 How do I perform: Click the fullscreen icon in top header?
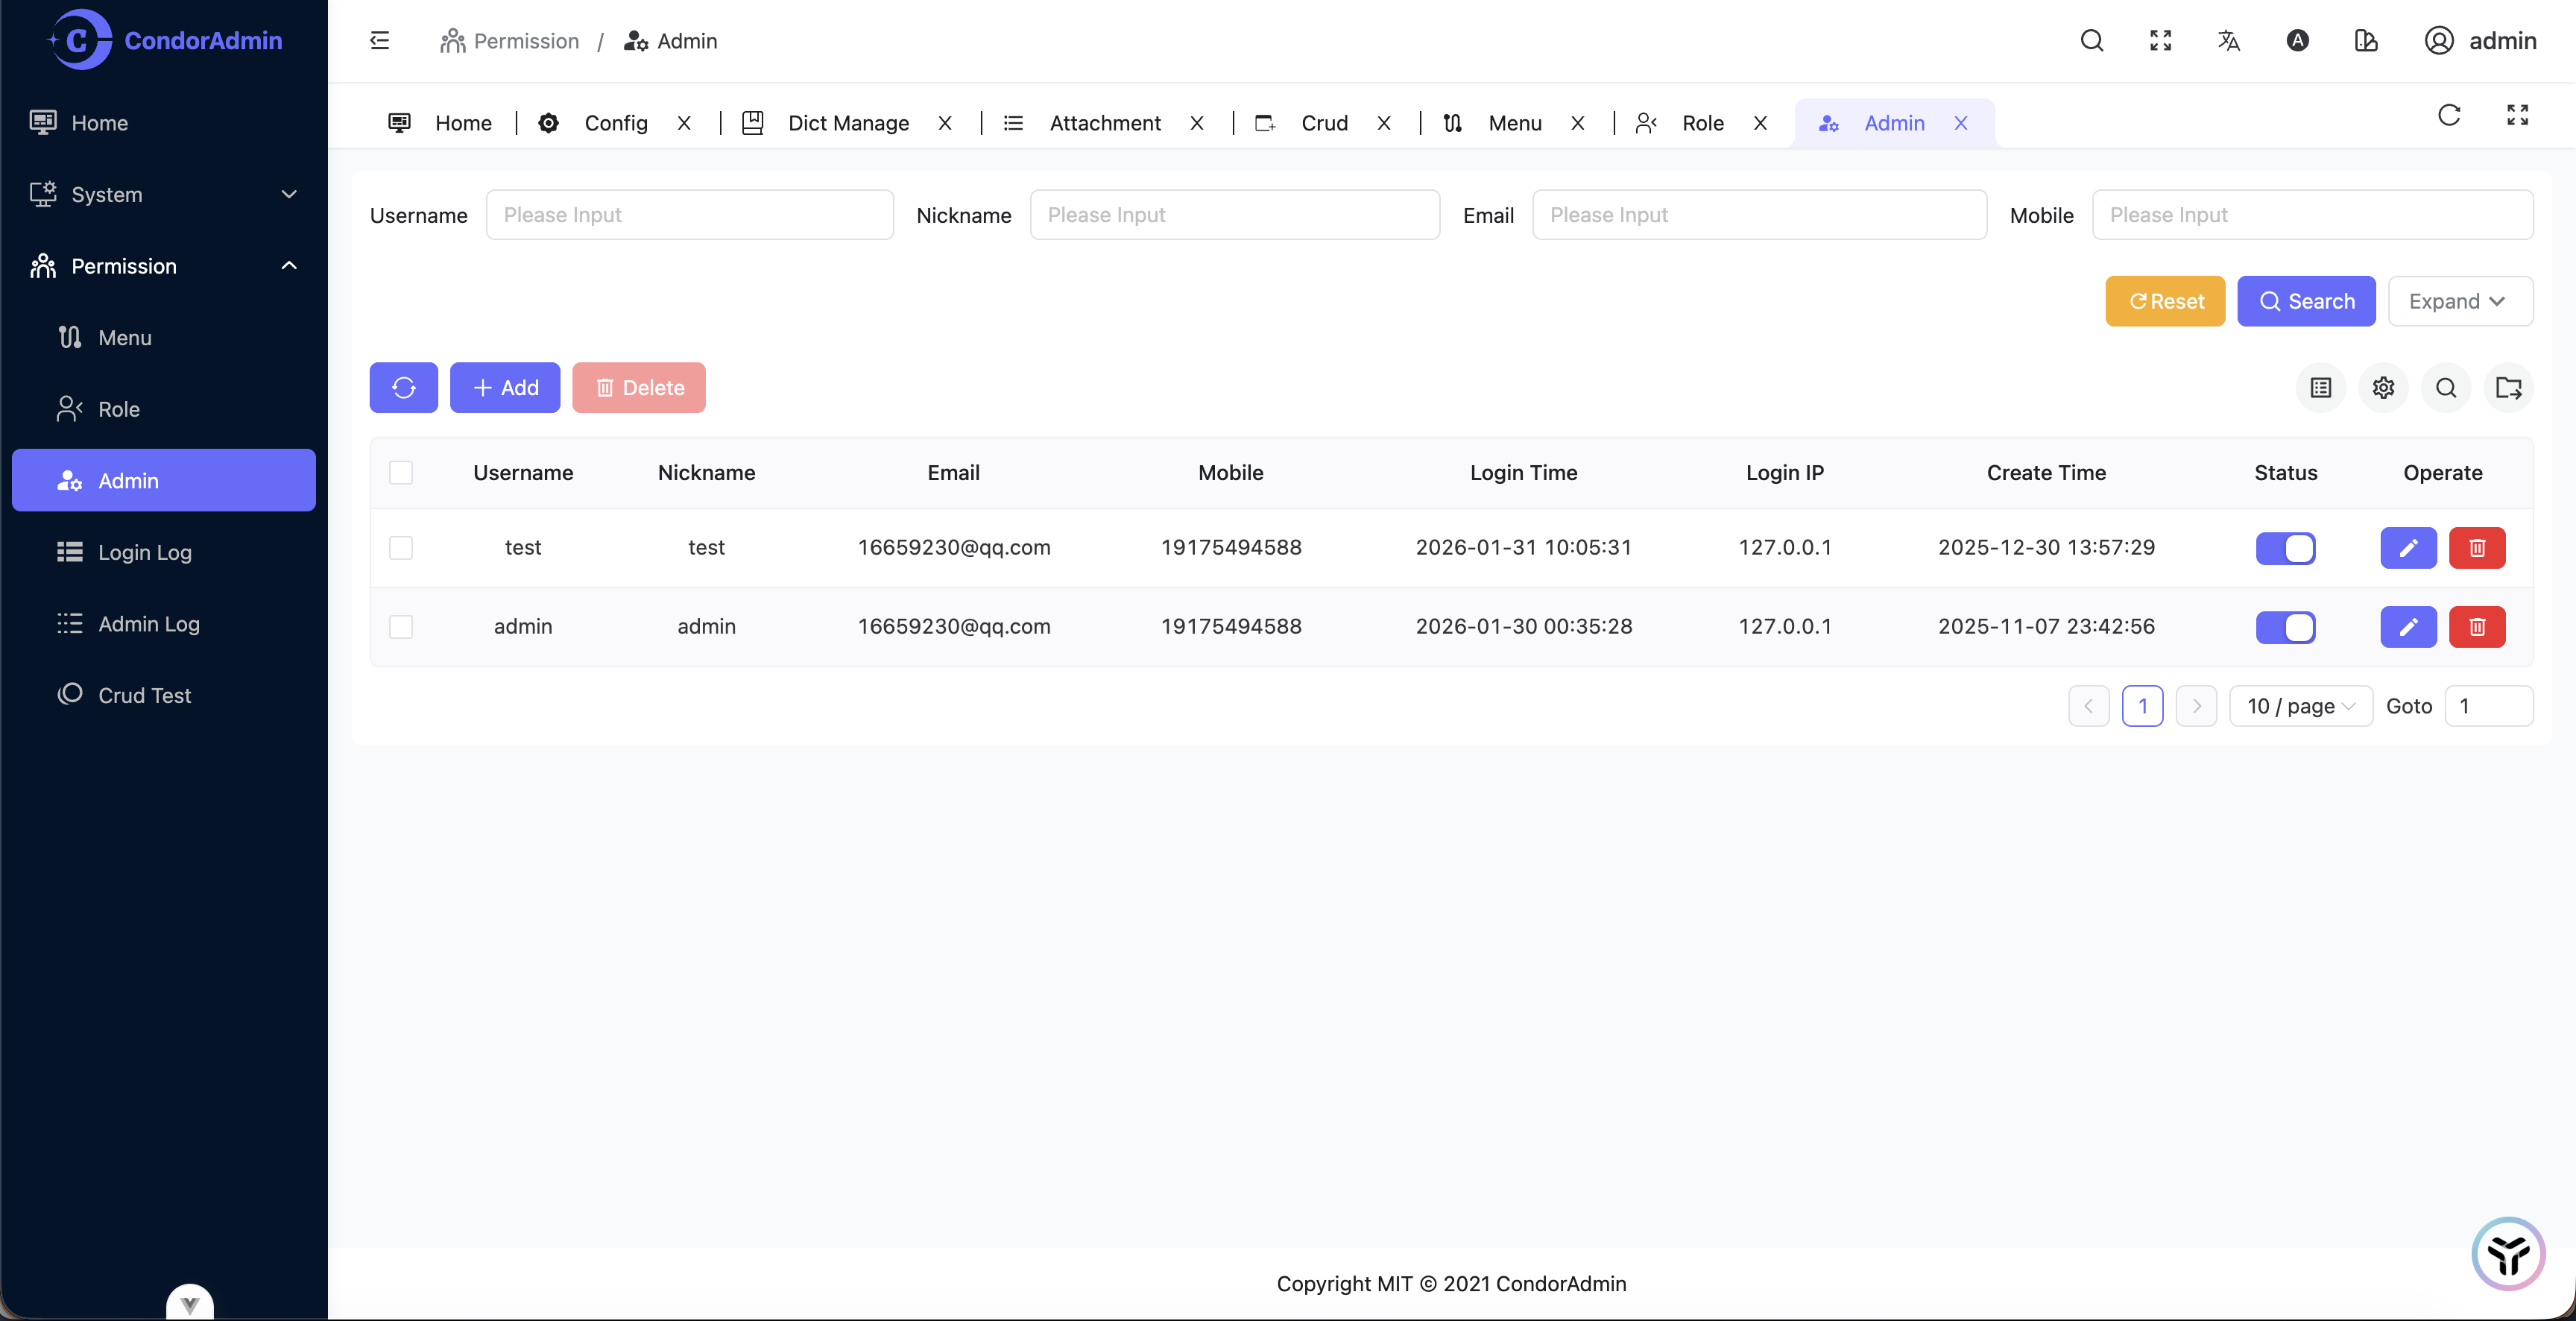pyautogui.click(x=2160, y=41)
